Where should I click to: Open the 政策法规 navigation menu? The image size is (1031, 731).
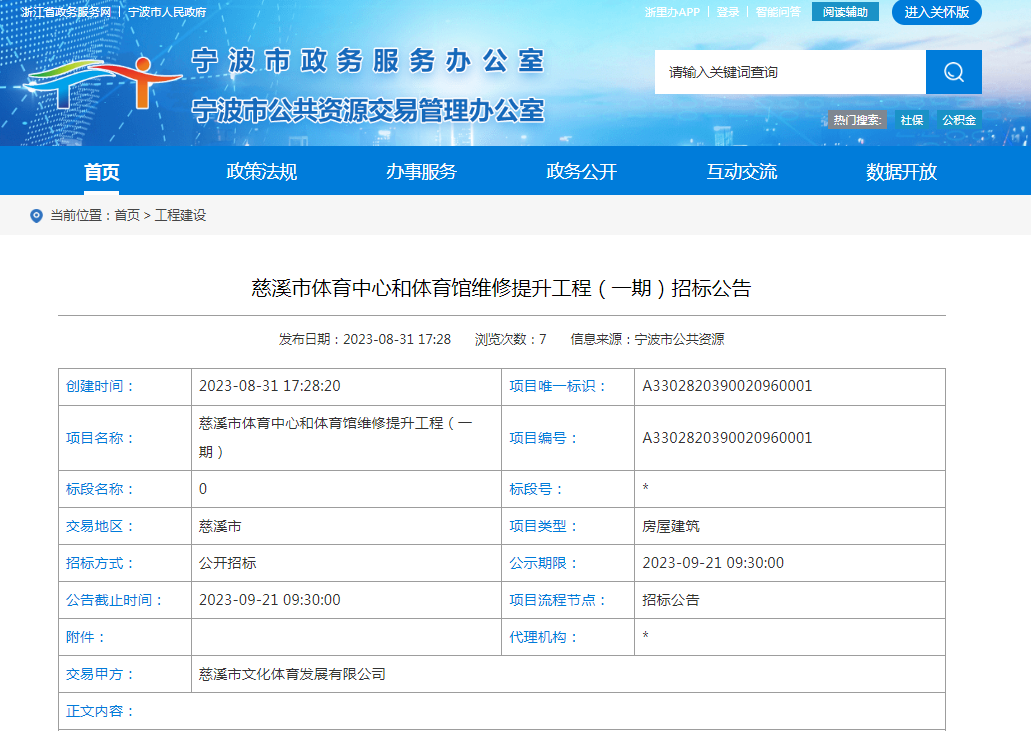[261, 172]
